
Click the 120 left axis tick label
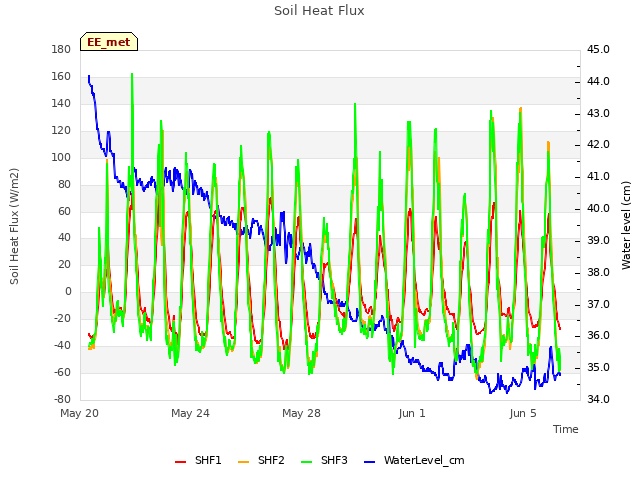[x=61, y=130]
